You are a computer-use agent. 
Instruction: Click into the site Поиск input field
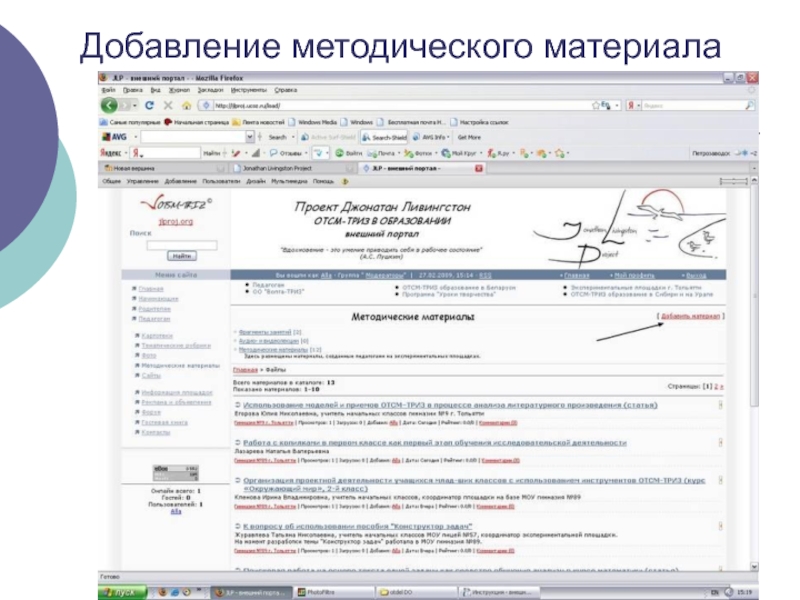pos(182,245)
